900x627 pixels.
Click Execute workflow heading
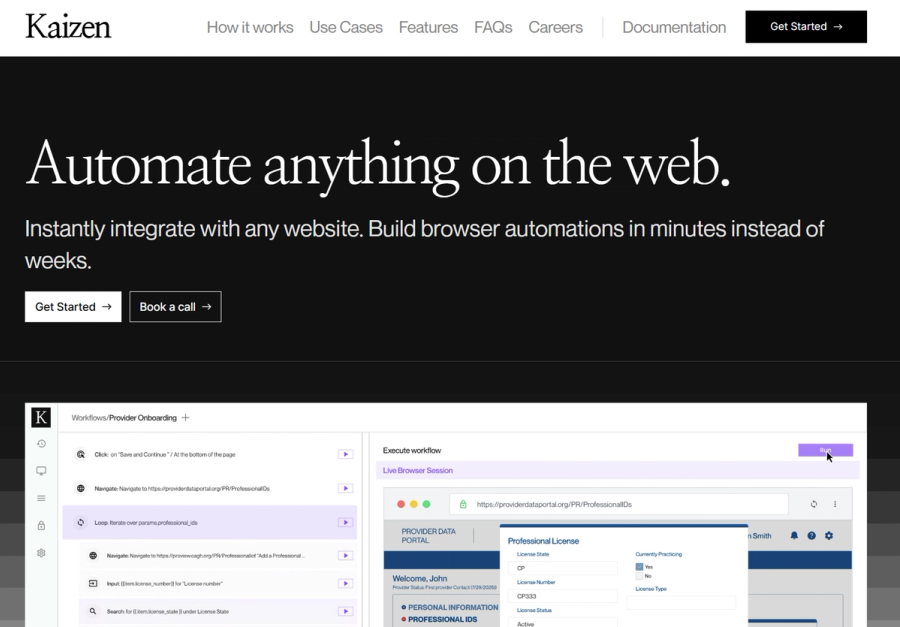point(412,450)
